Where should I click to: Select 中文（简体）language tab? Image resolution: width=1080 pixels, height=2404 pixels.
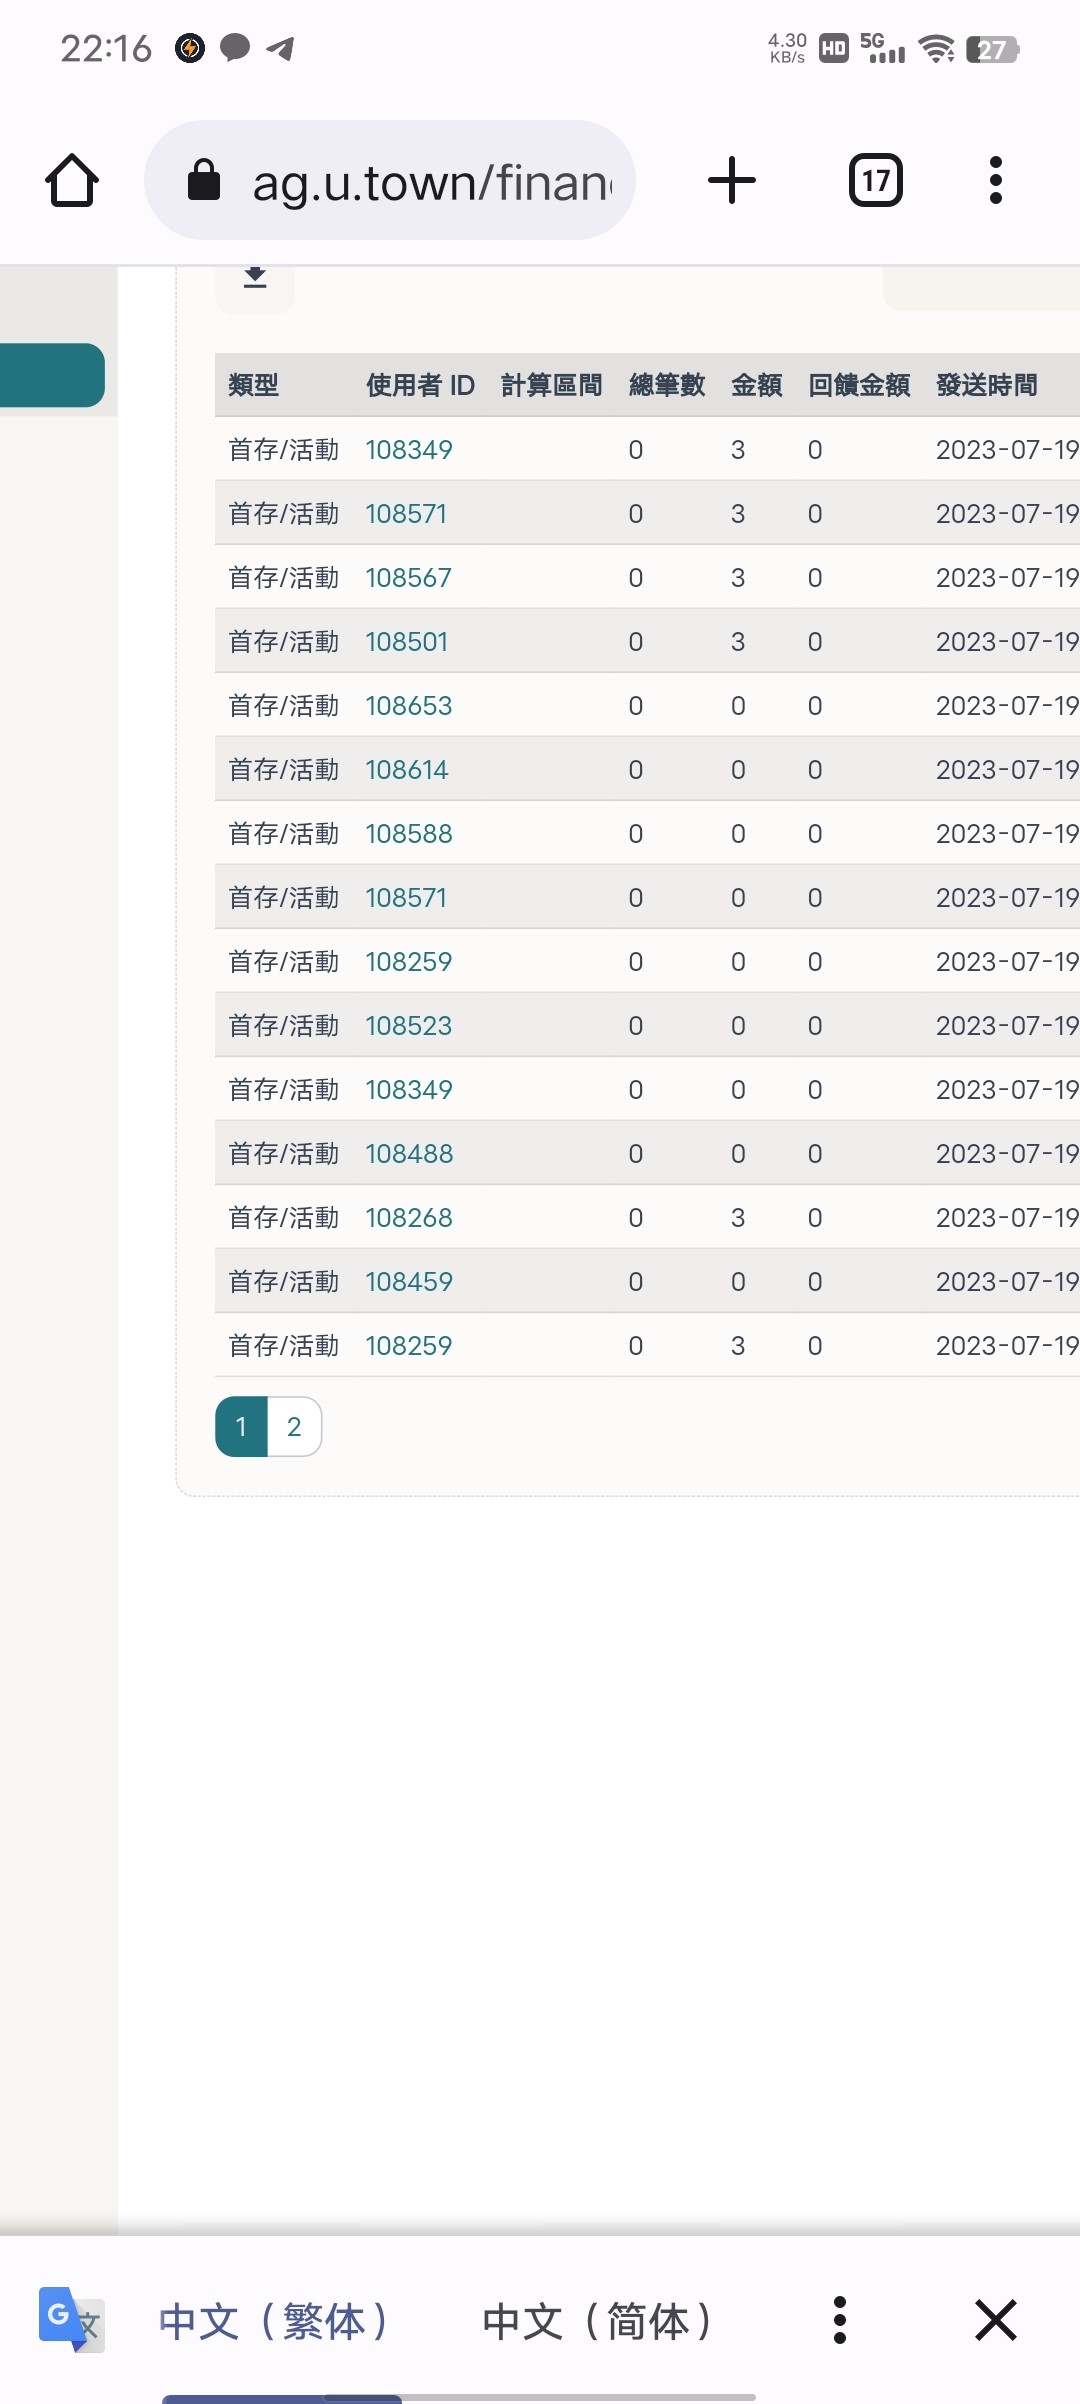(597, 2320)
